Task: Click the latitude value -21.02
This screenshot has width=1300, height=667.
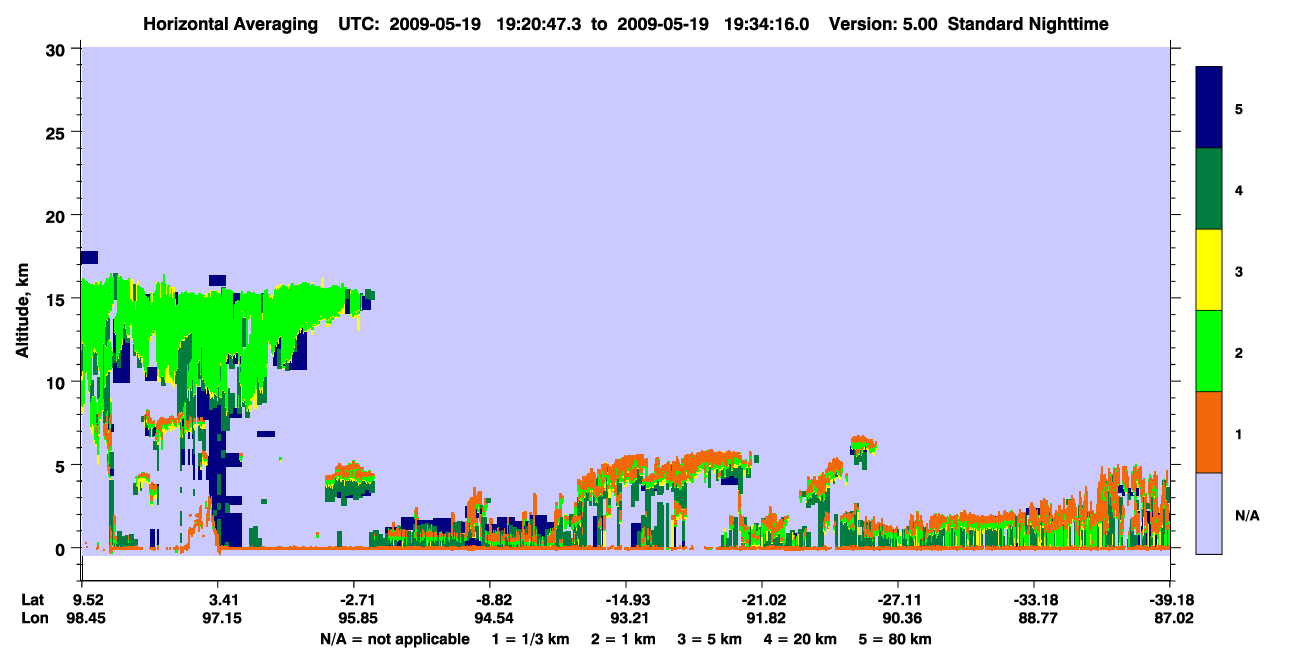Action: [762, 601]
